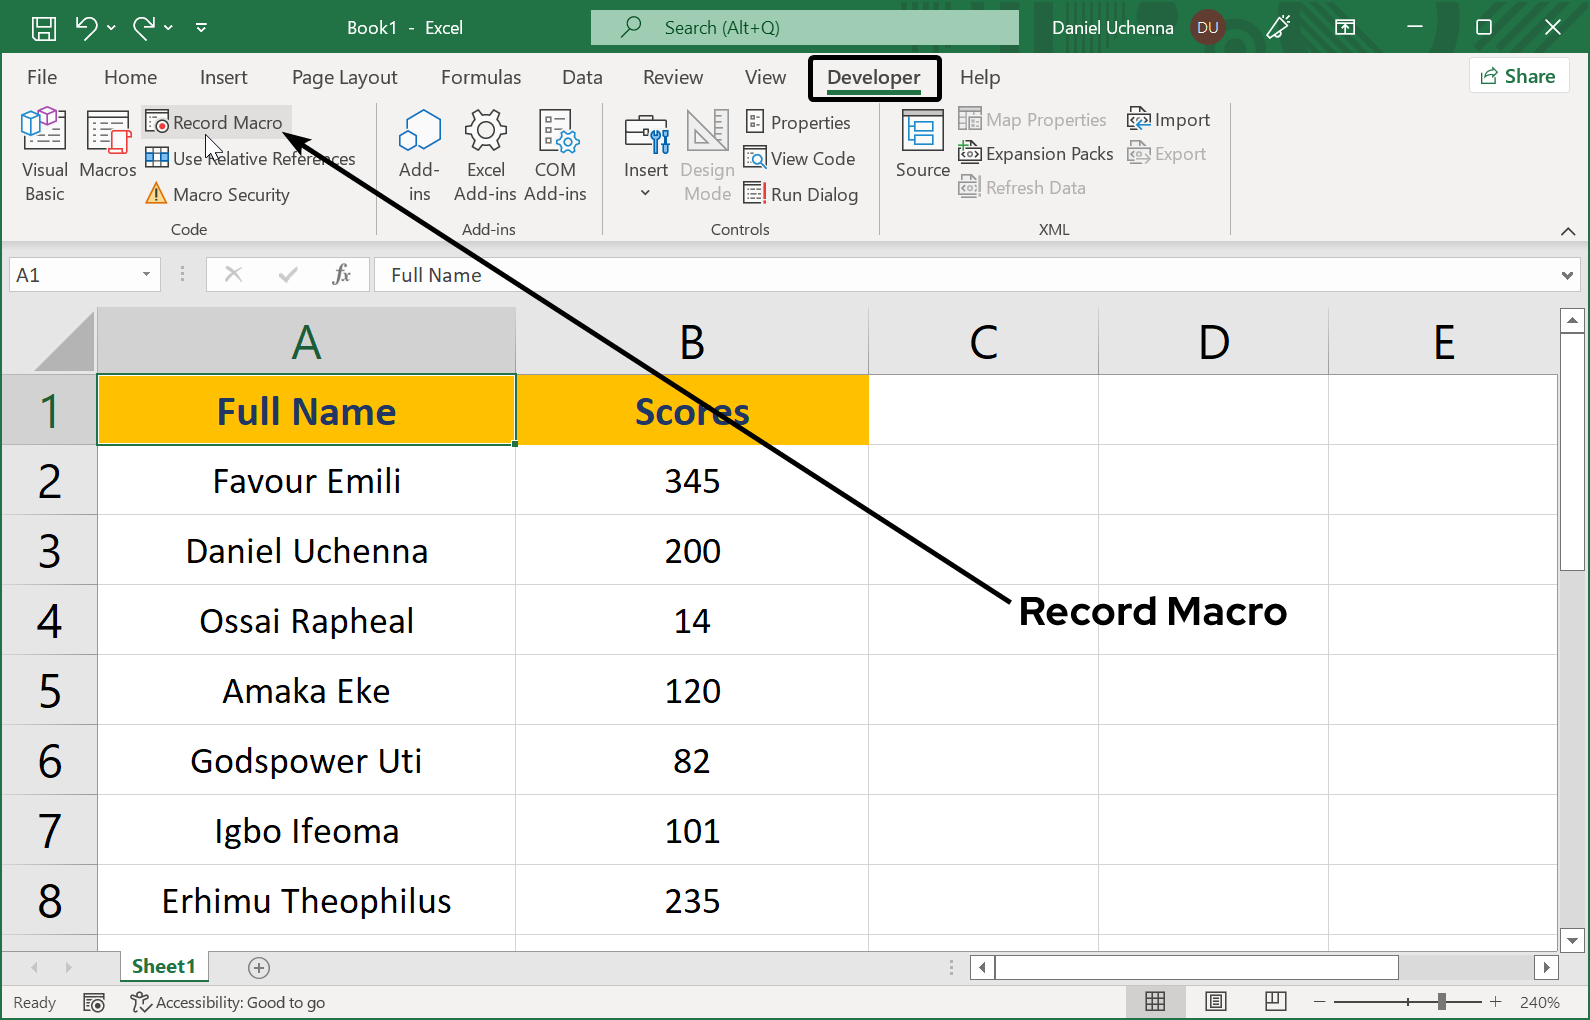Toggle Use Relative References

click(x=250, y=159)
